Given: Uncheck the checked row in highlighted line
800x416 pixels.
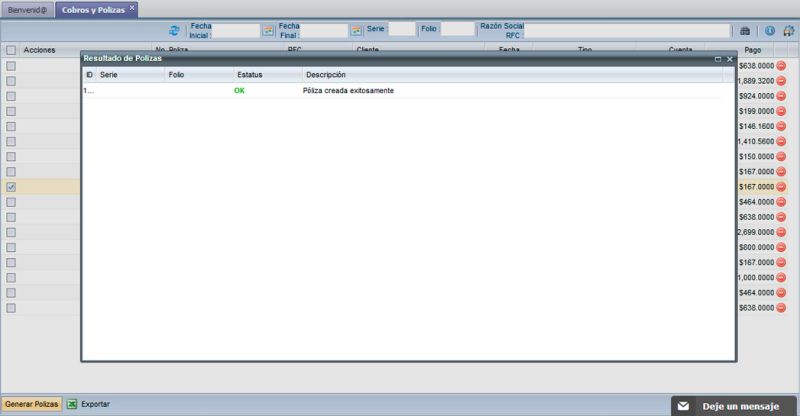Looking at the screenshot, I should point(10,187).
